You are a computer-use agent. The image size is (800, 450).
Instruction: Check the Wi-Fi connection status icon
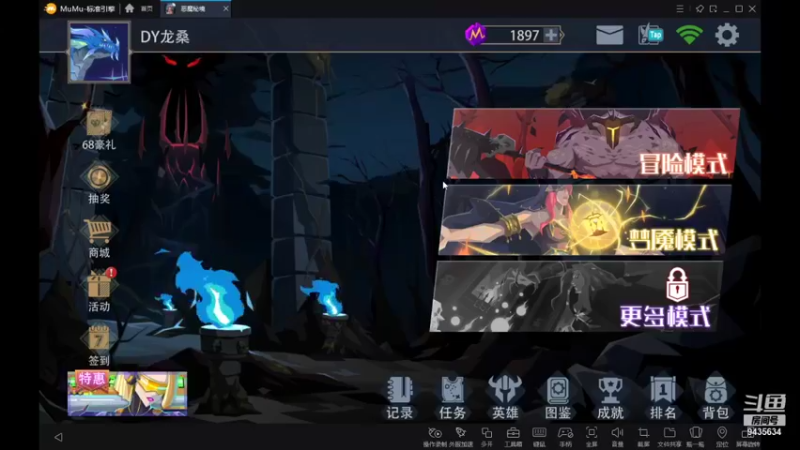point(689,35)
